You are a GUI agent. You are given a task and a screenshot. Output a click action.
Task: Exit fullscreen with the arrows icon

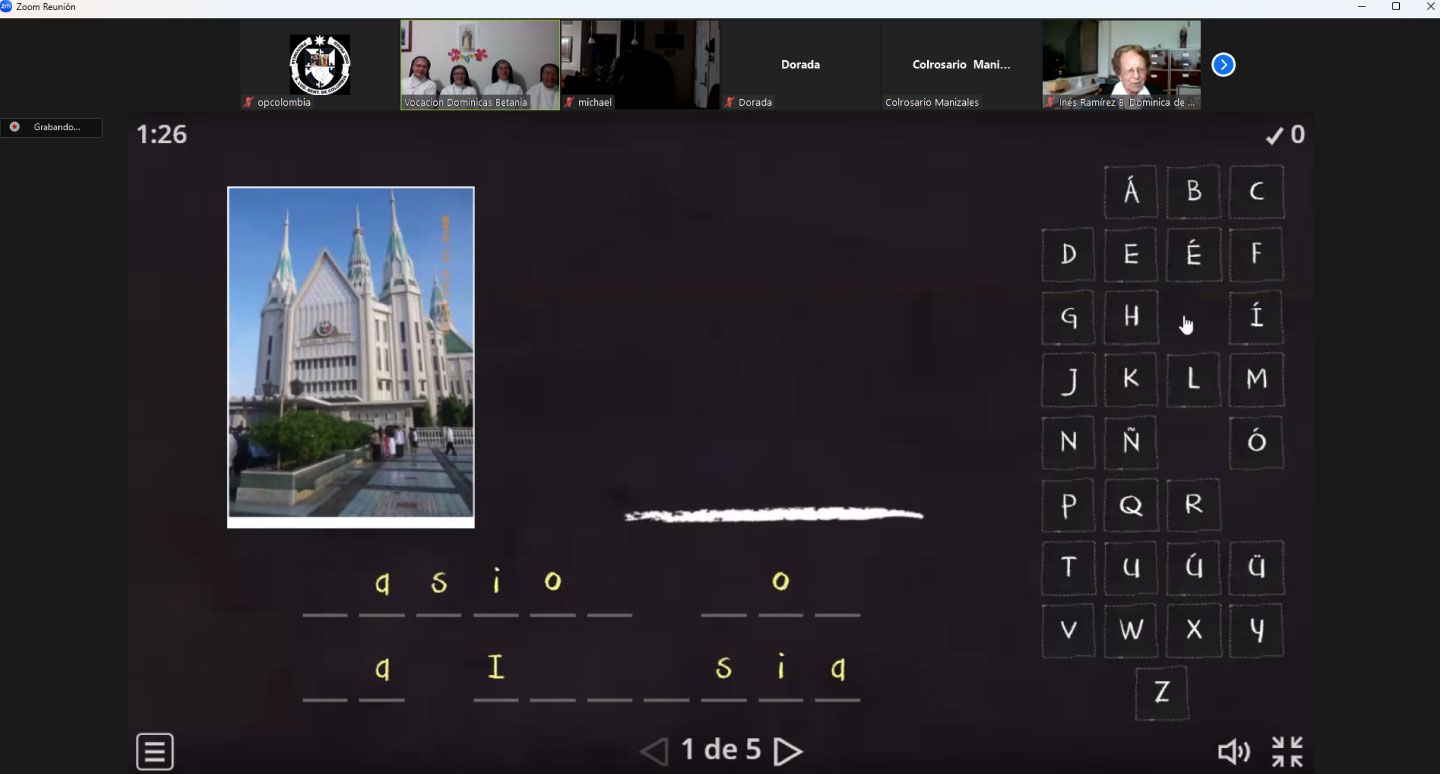point(1287,752)
